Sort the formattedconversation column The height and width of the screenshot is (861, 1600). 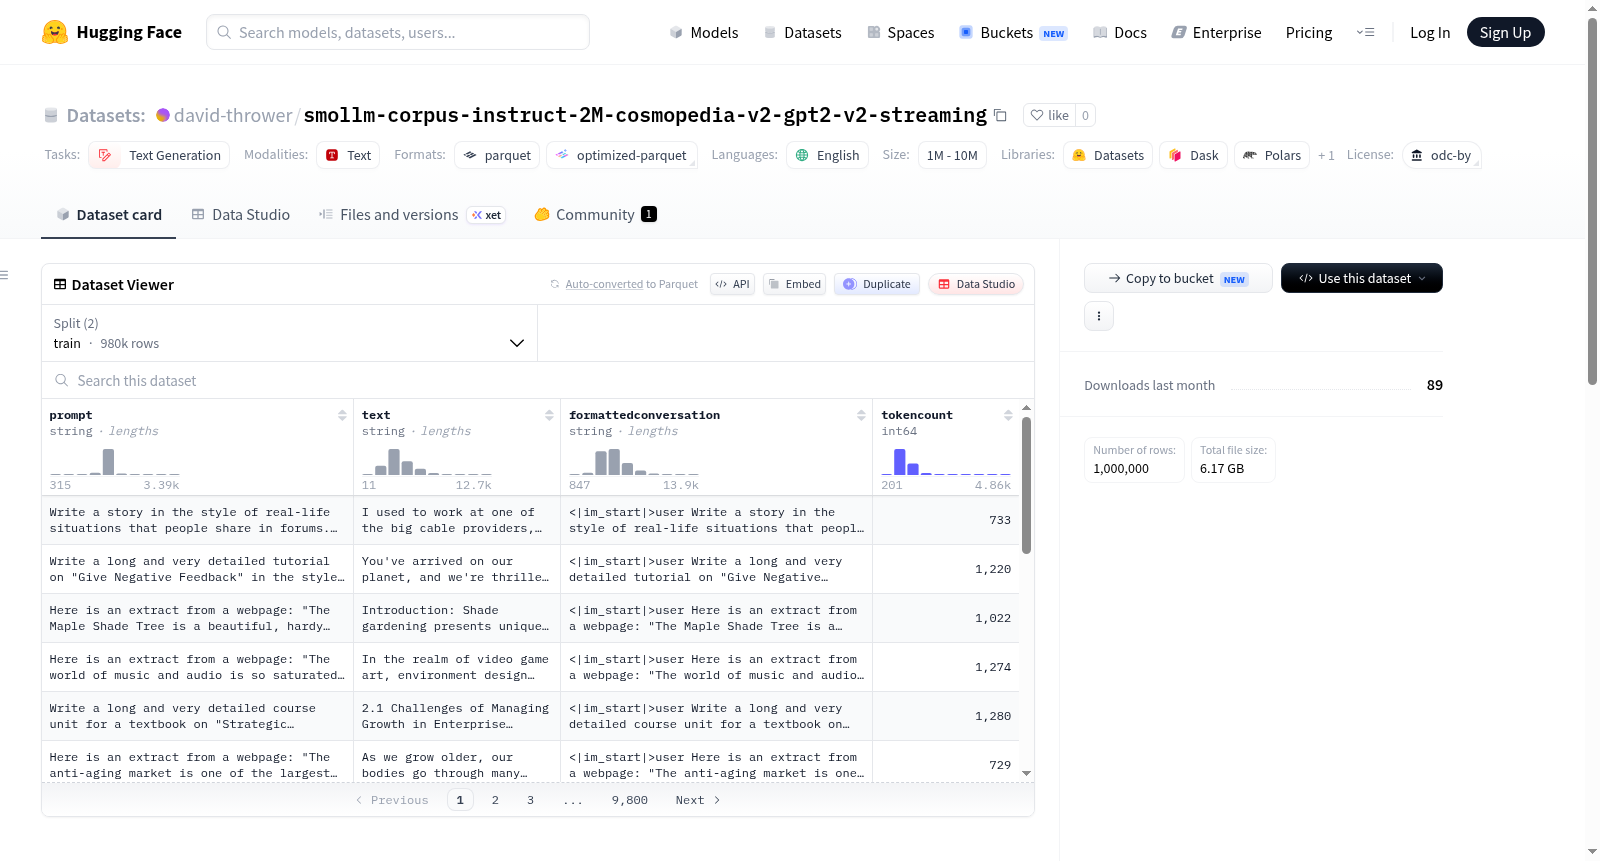pyautogui.click(x=861, y=415)
